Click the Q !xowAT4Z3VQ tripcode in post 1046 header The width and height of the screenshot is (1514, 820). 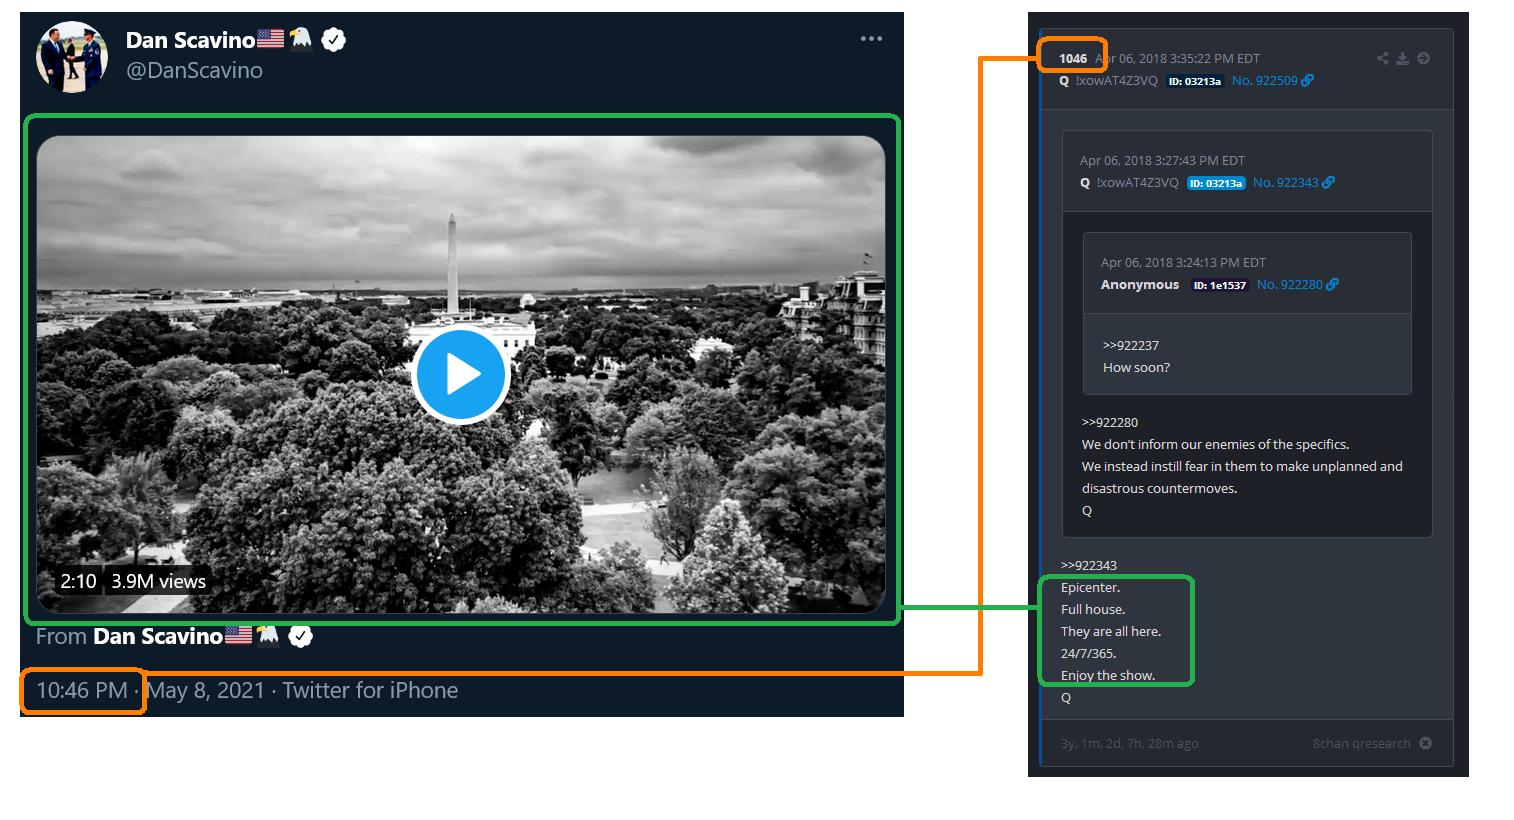point(1108,81)
